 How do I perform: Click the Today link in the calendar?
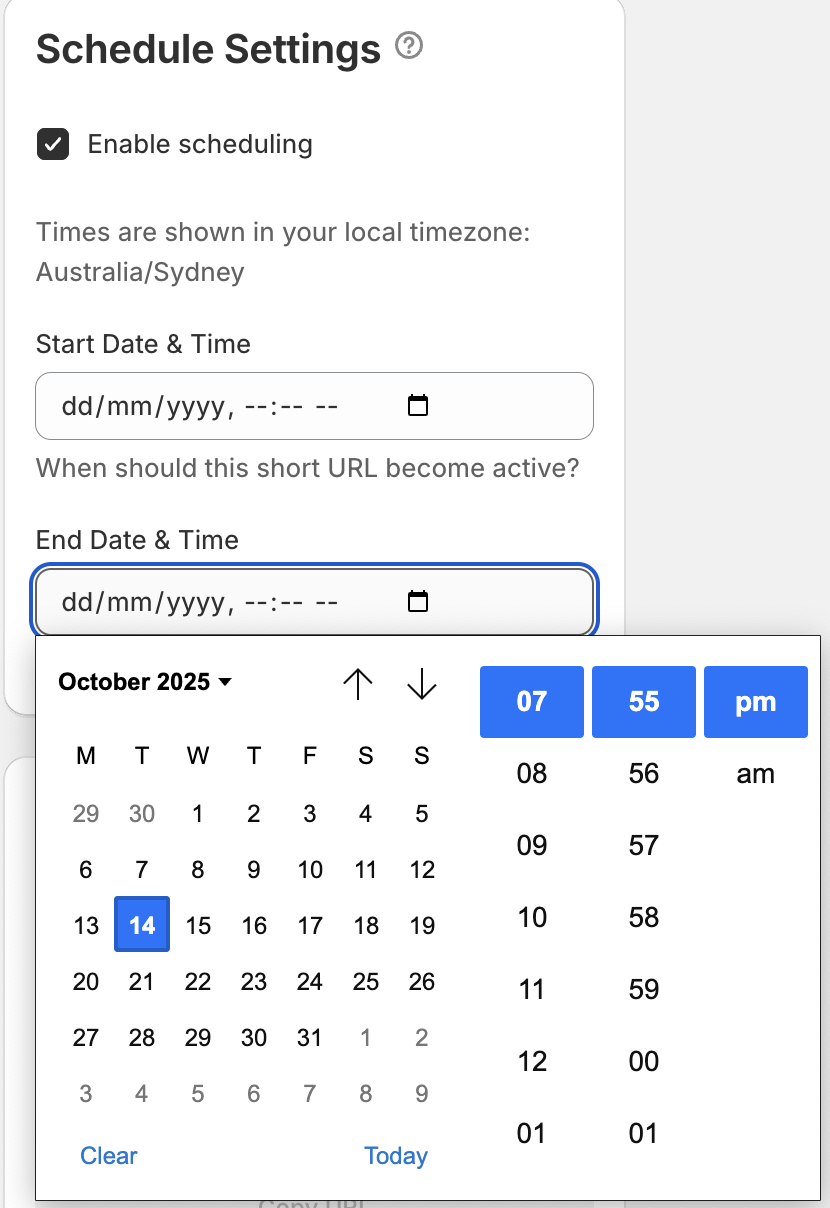pos(396,1156)
